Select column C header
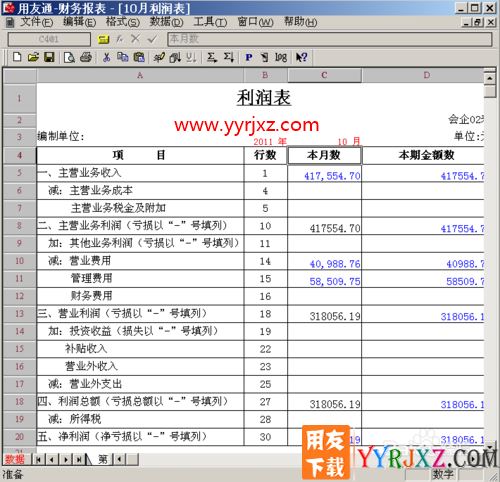Screen dimensions: 500x482 (324, 75)
